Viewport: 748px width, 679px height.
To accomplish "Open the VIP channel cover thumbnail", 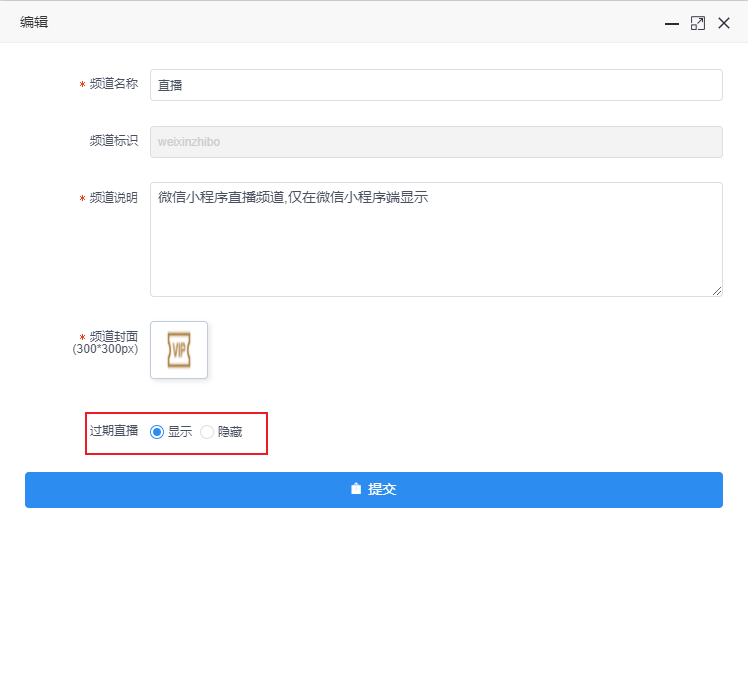I will pyautogui.click(x=179, y=350).
